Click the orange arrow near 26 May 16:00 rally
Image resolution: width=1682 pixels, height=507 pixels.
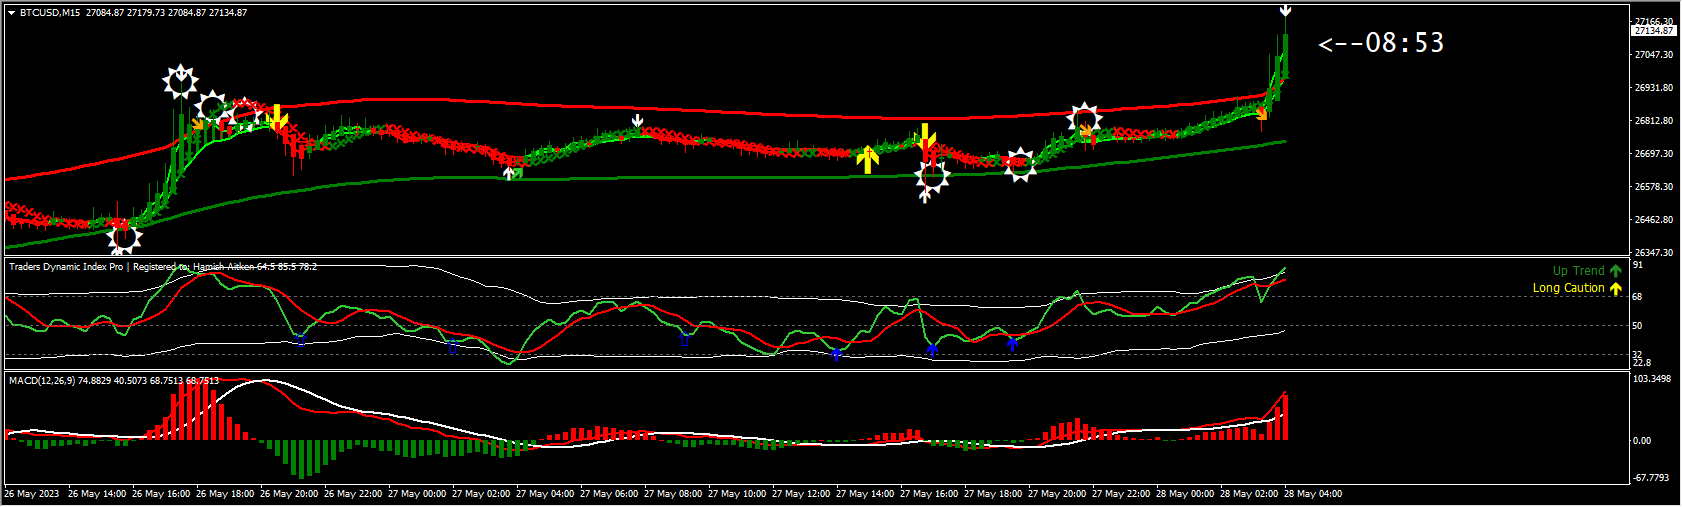[198, 125]
